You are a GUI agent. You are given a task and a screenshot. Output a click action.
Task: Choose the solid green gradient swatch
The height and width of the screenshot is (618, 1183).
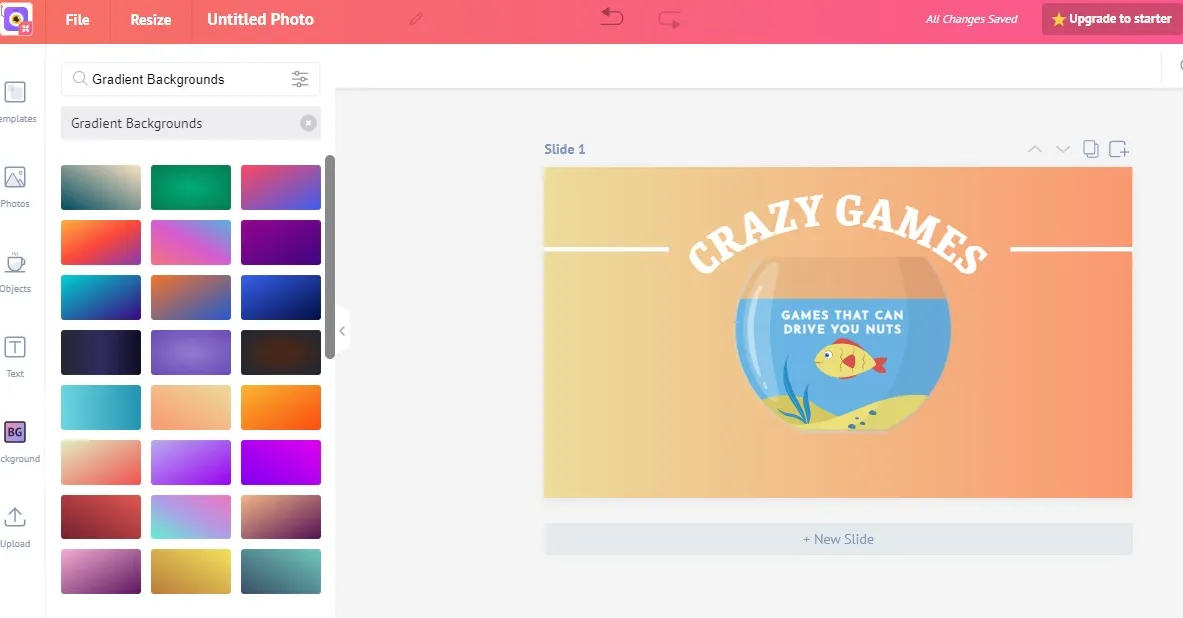point(191,187)
